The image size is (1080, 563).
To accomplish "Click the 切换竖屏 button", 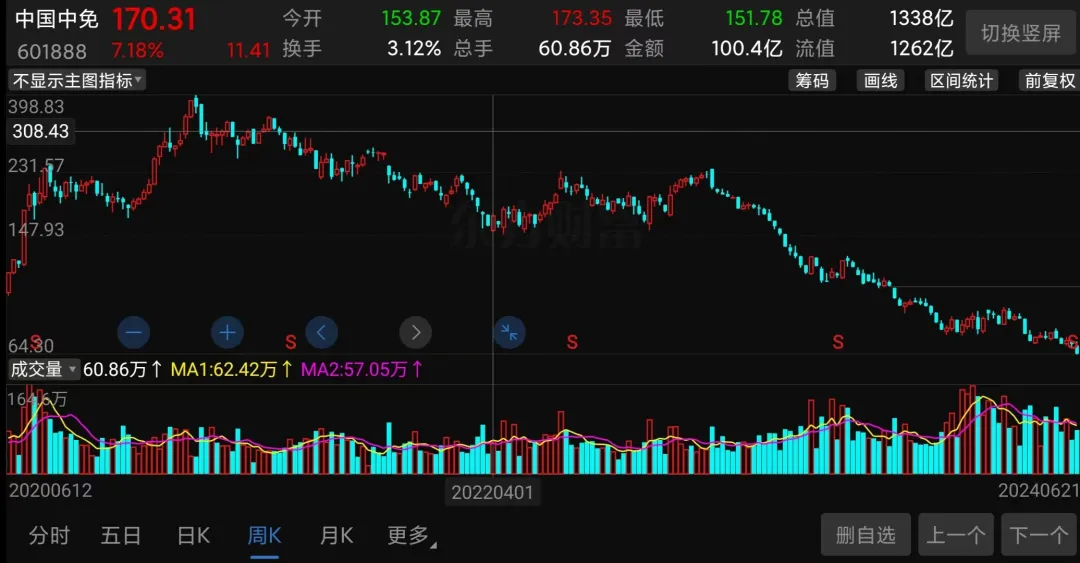I will click(1021, 32).
